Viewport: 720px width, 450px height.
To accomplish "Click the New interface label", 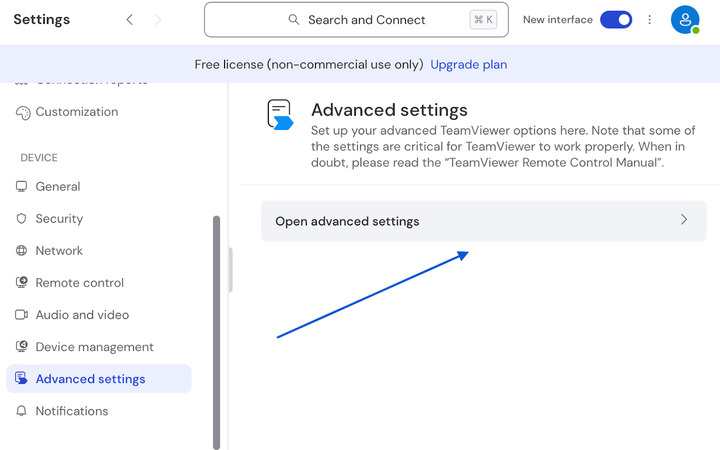I will (558, 20).
